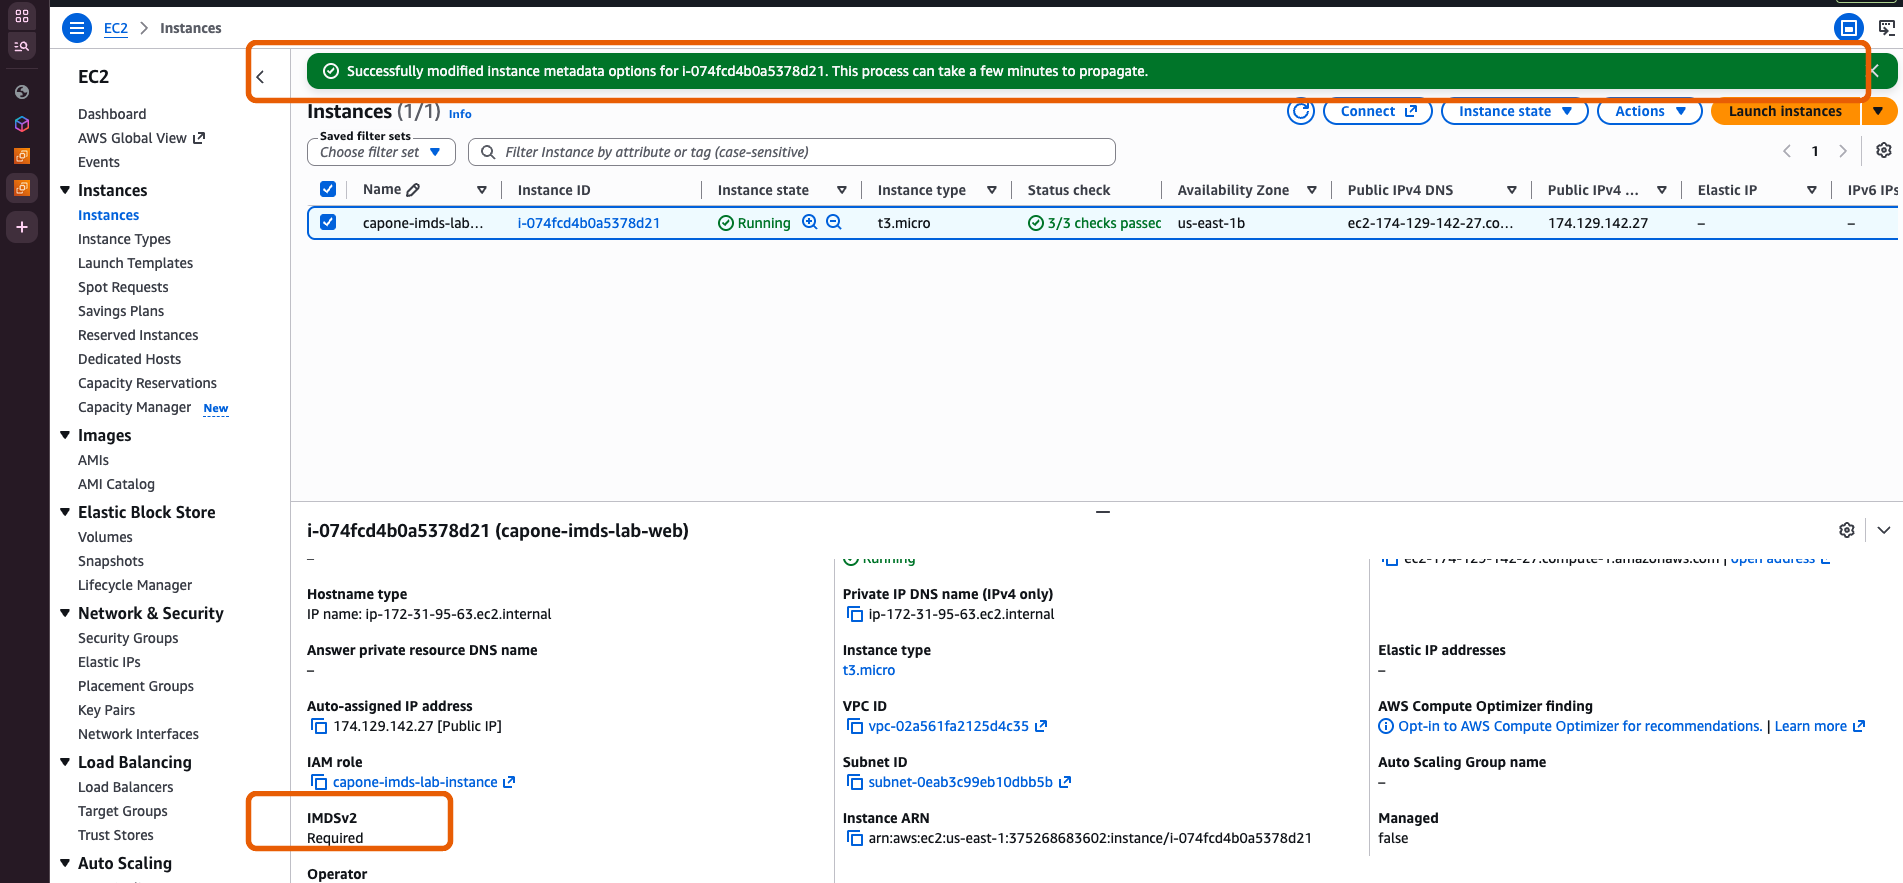Open AMIs in sidebar
The image size is (1903, 883).
pyautogui.click(x=93, y=460)
